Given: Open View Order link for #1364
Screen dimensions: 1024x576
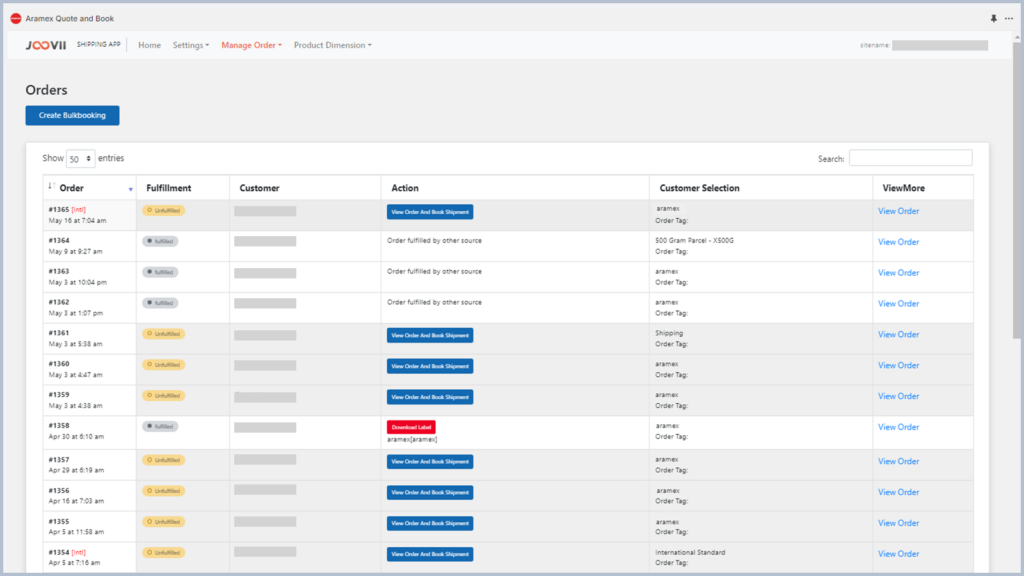Looking at the screenshot, I should (898, 242).
